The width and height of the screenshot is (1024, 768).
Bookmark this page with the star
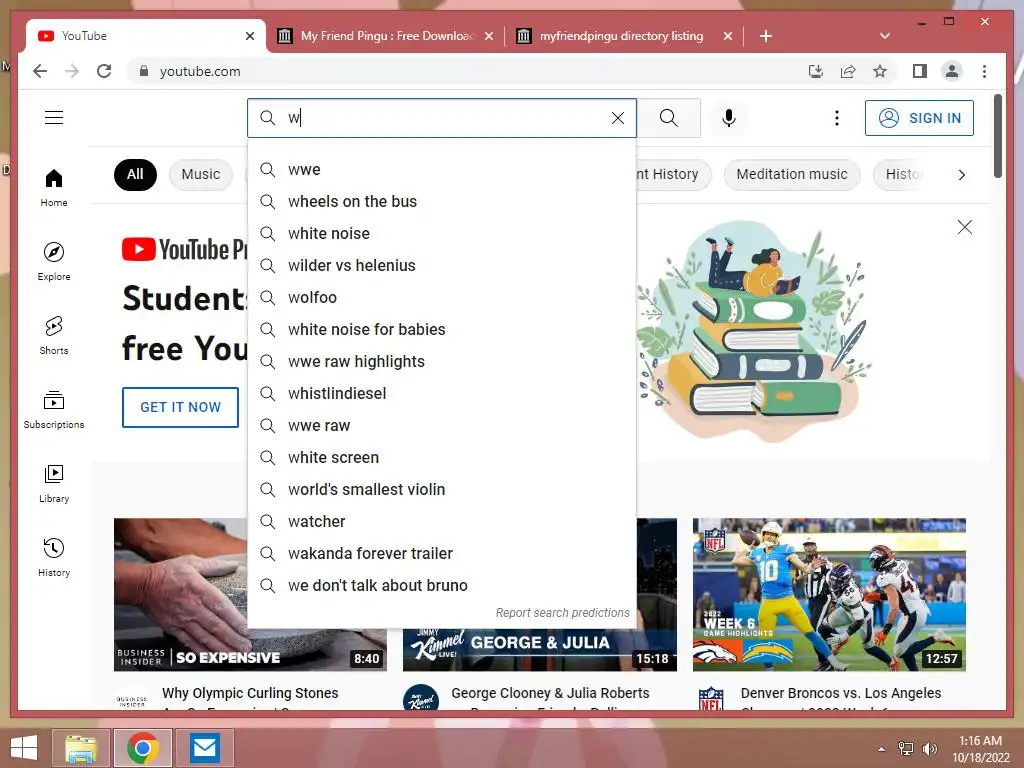coord(880,71)
